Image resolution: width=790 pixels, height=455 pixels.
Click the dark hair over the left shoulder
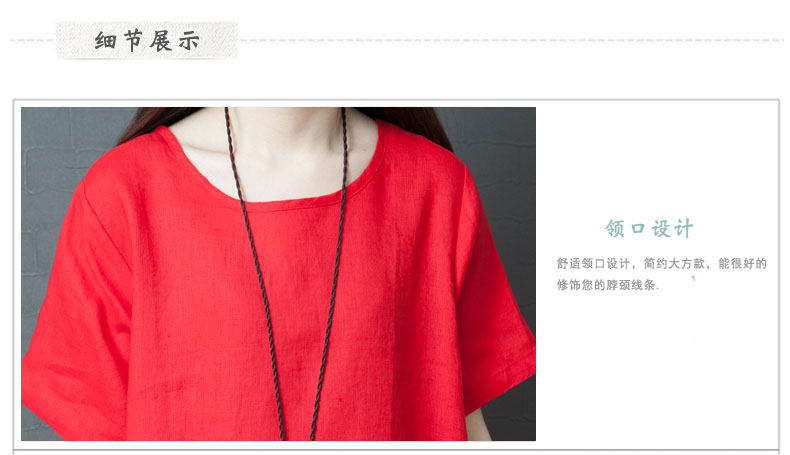click(x=151, y=121)
